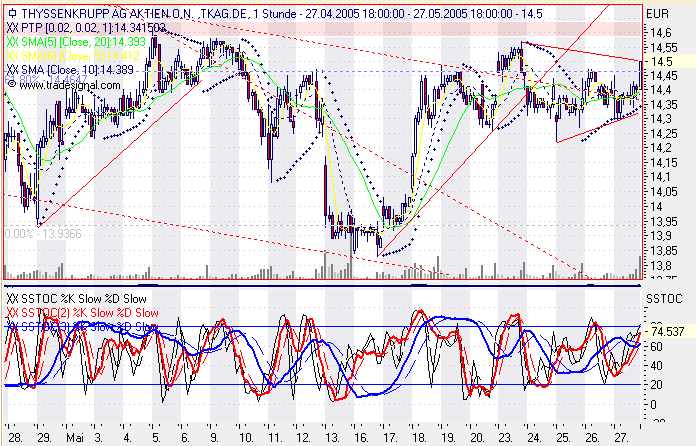
Task: Select the XX PTP [0.02, 0.02, 1] legend entry
Action: click(86, 28)
